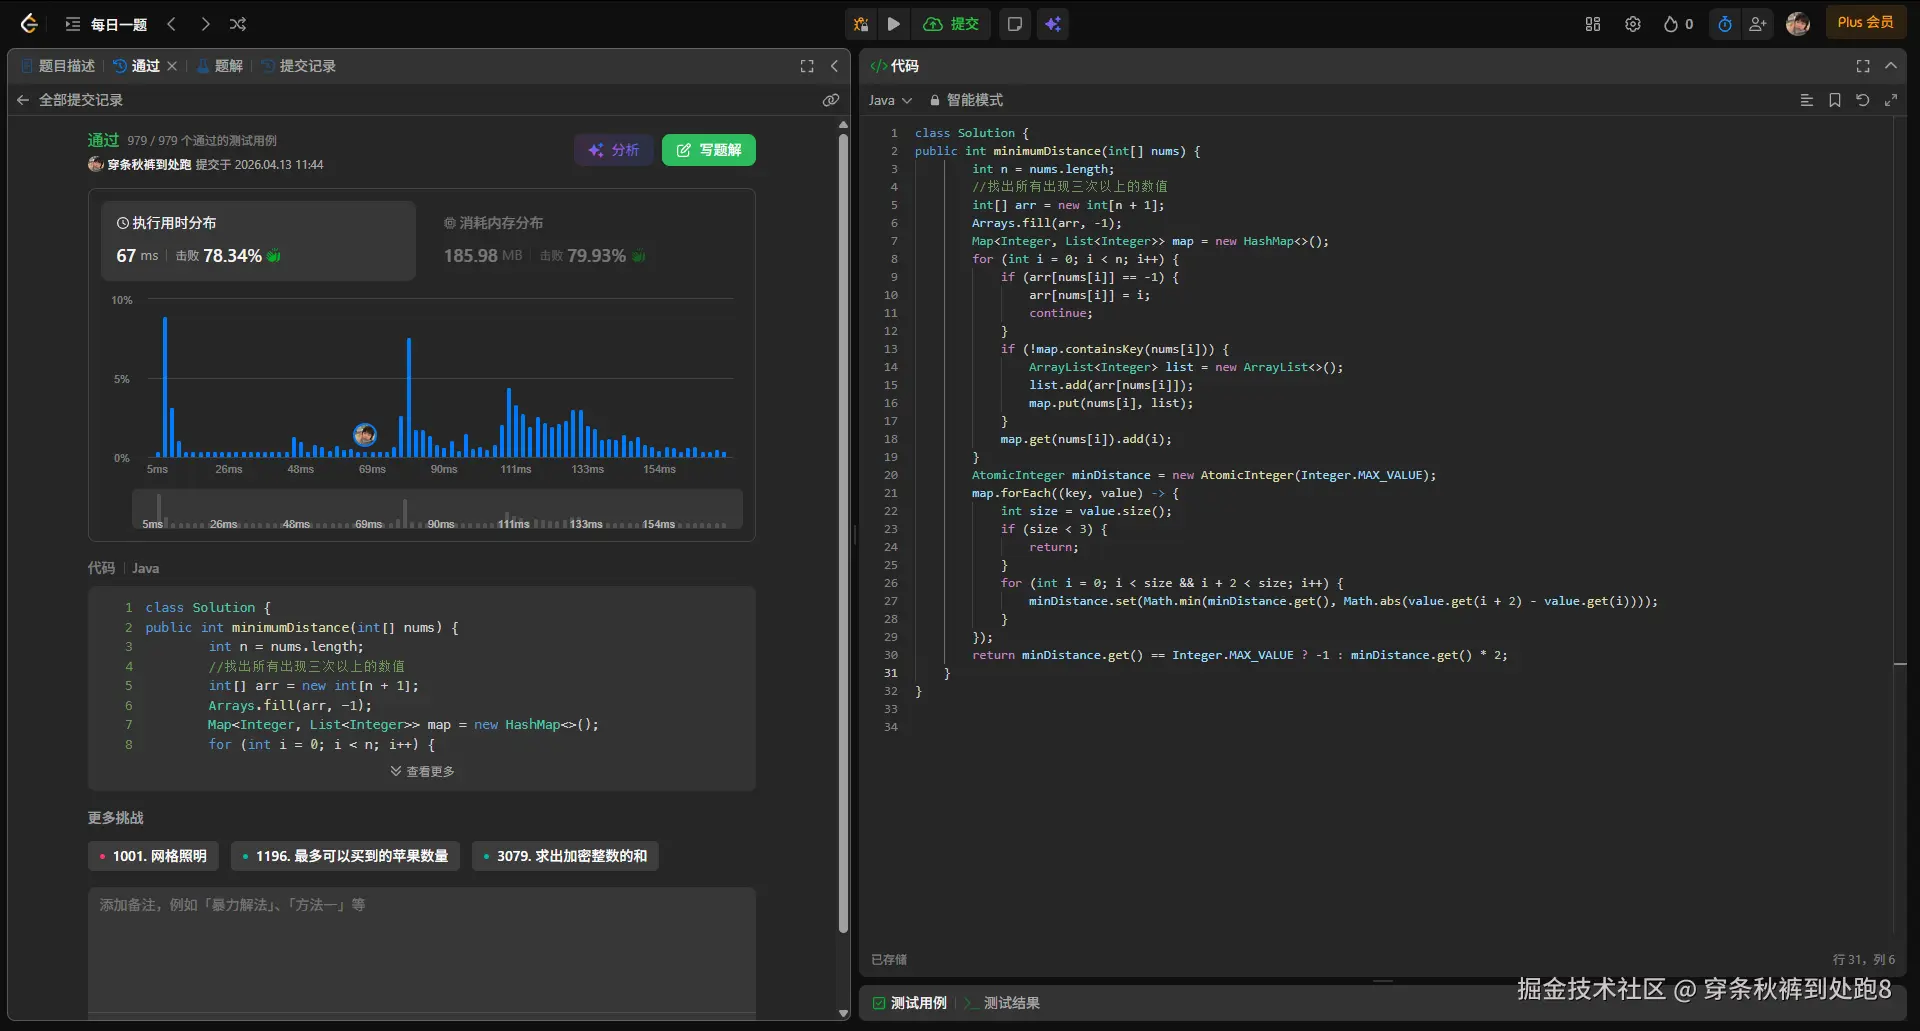Collapse the code panel with chevron
This screenshot has width=1920, height=1031.
point(1891,66)
